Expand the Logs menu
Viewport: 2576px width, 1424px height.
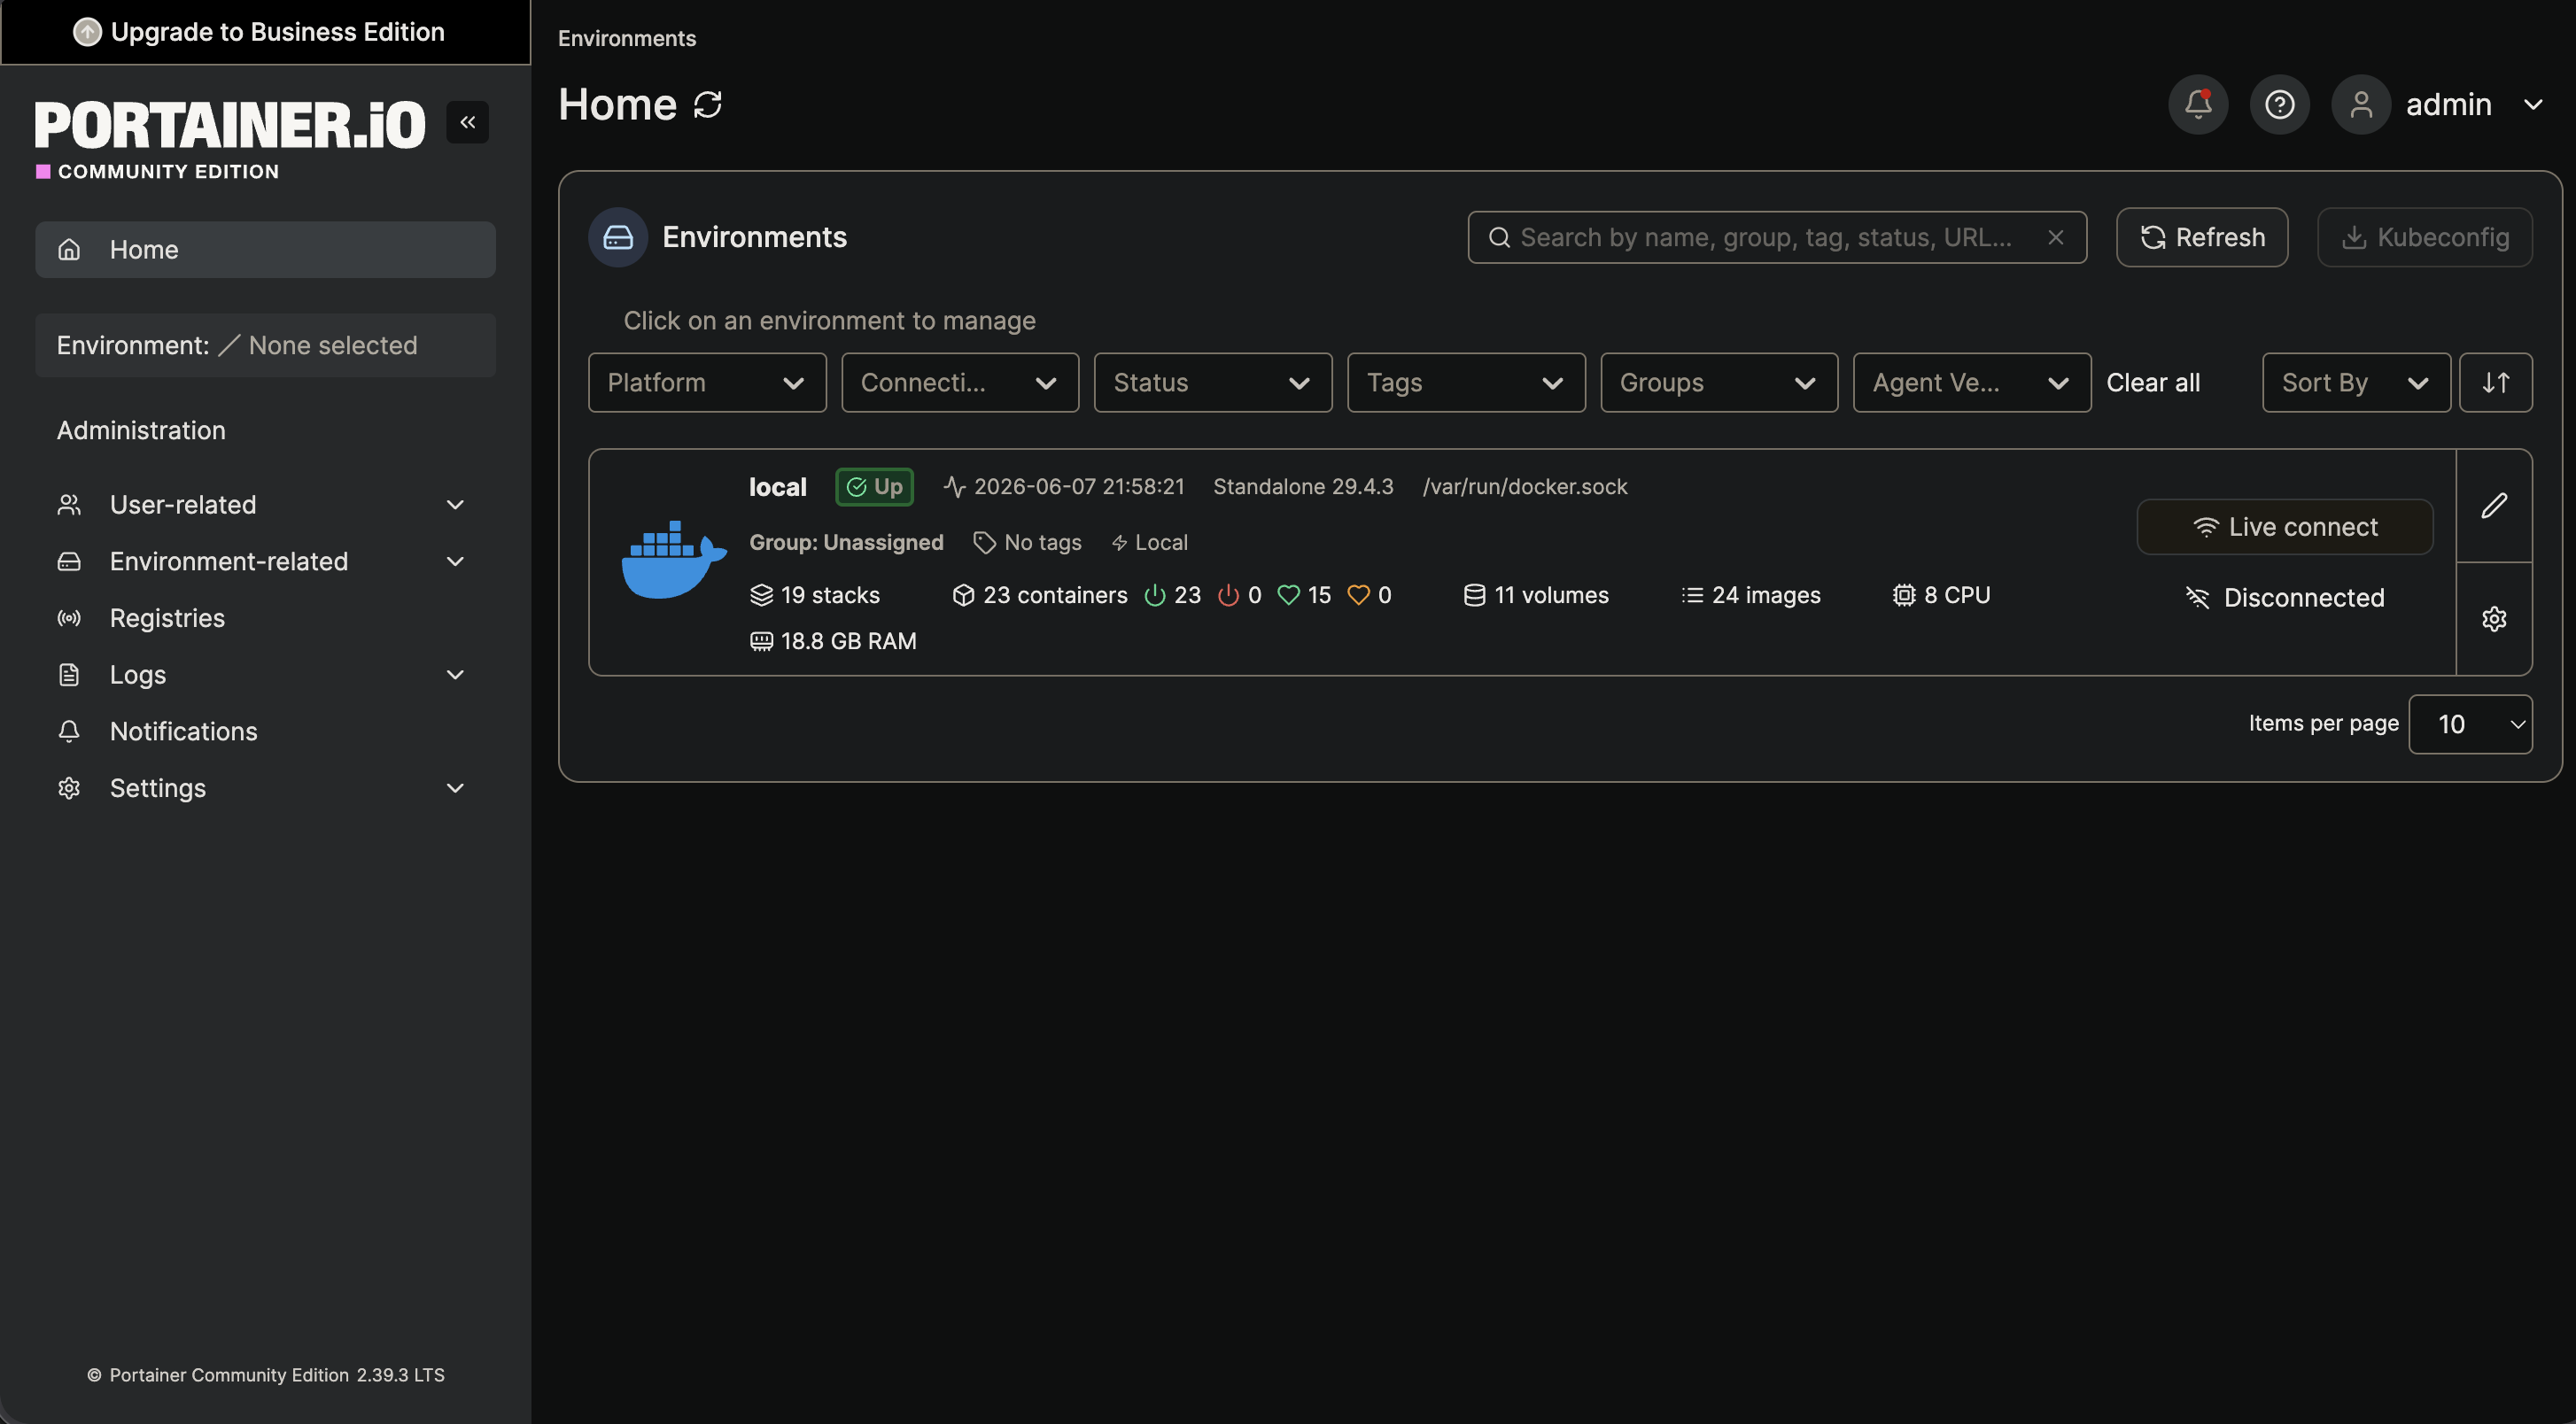pos(265,675)
